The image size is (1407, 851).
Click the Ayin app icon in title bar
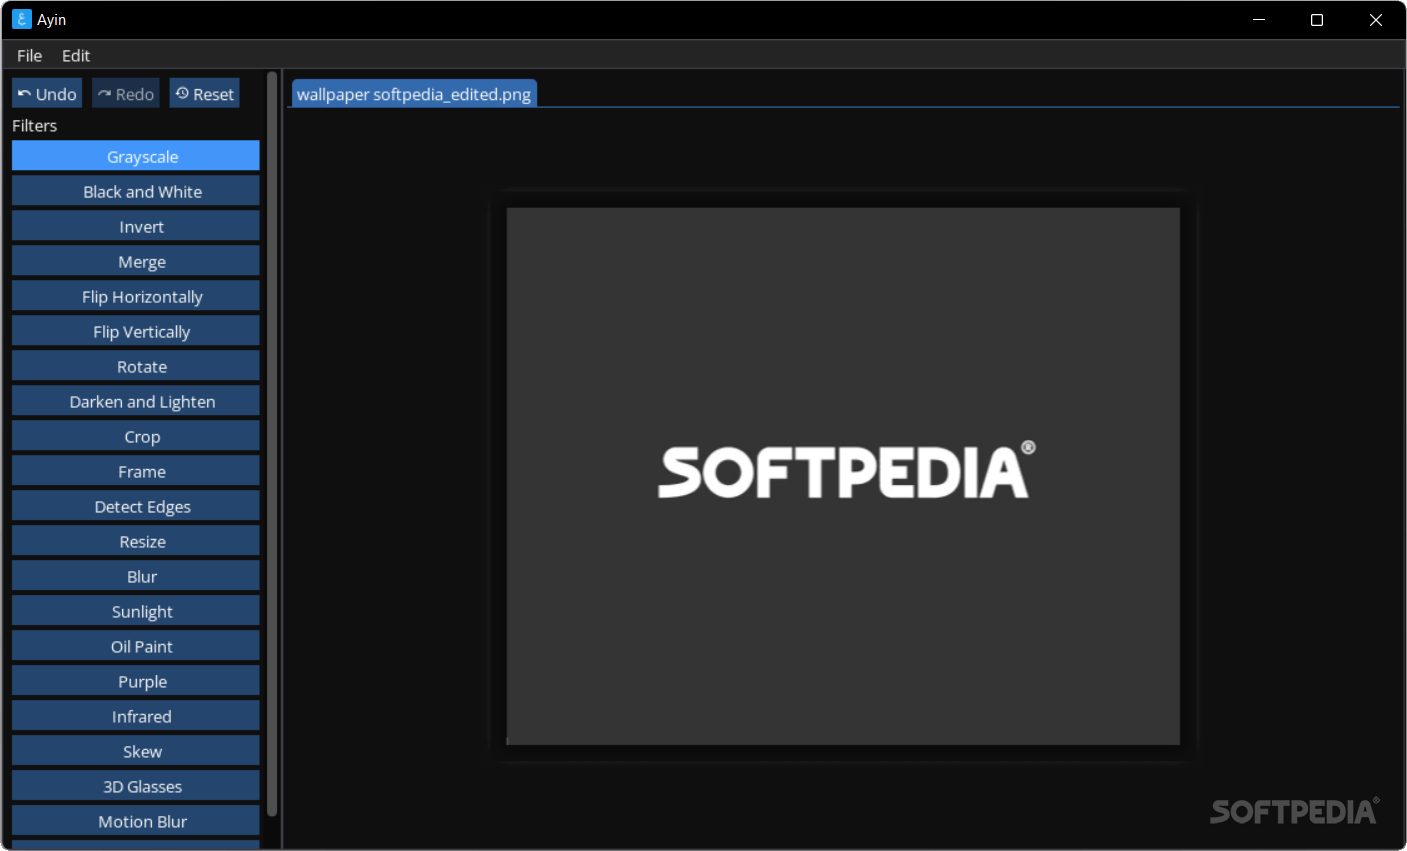click(x=22, y=20)
